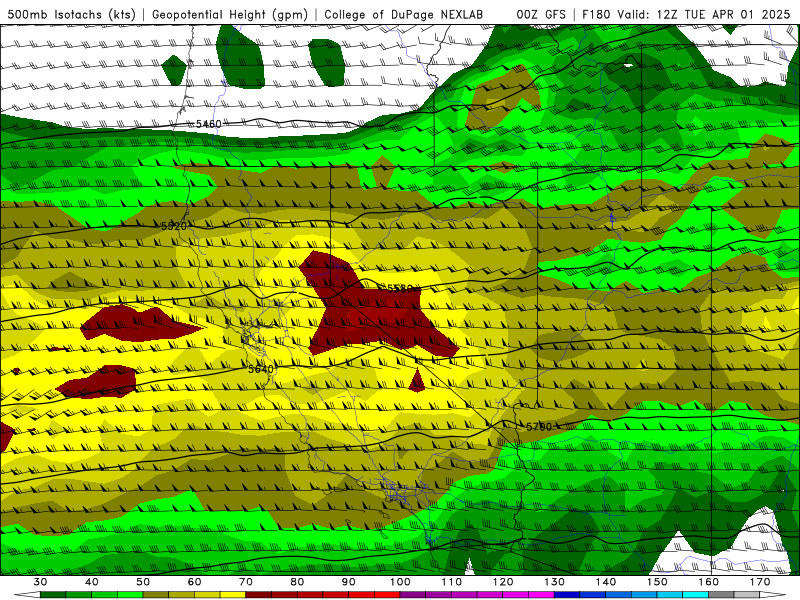This screenshot has width=800, height=600.
Task: Click the magenta color bar segment below 120
Action: (x=516, y=595)
